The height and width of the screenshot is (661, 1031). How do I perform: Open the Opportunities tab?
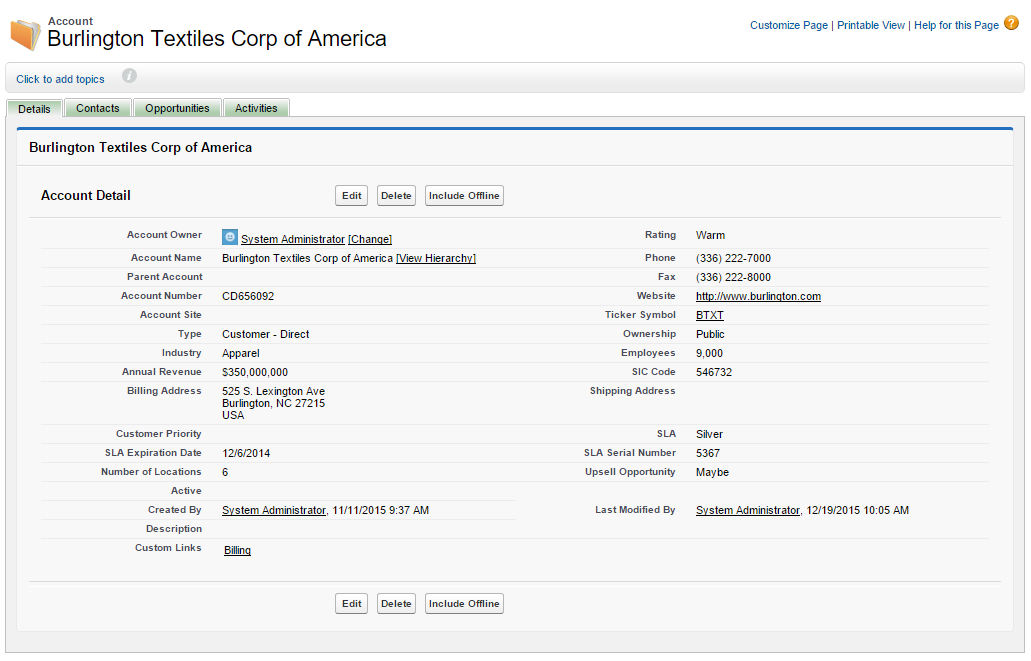click(177, 108)
